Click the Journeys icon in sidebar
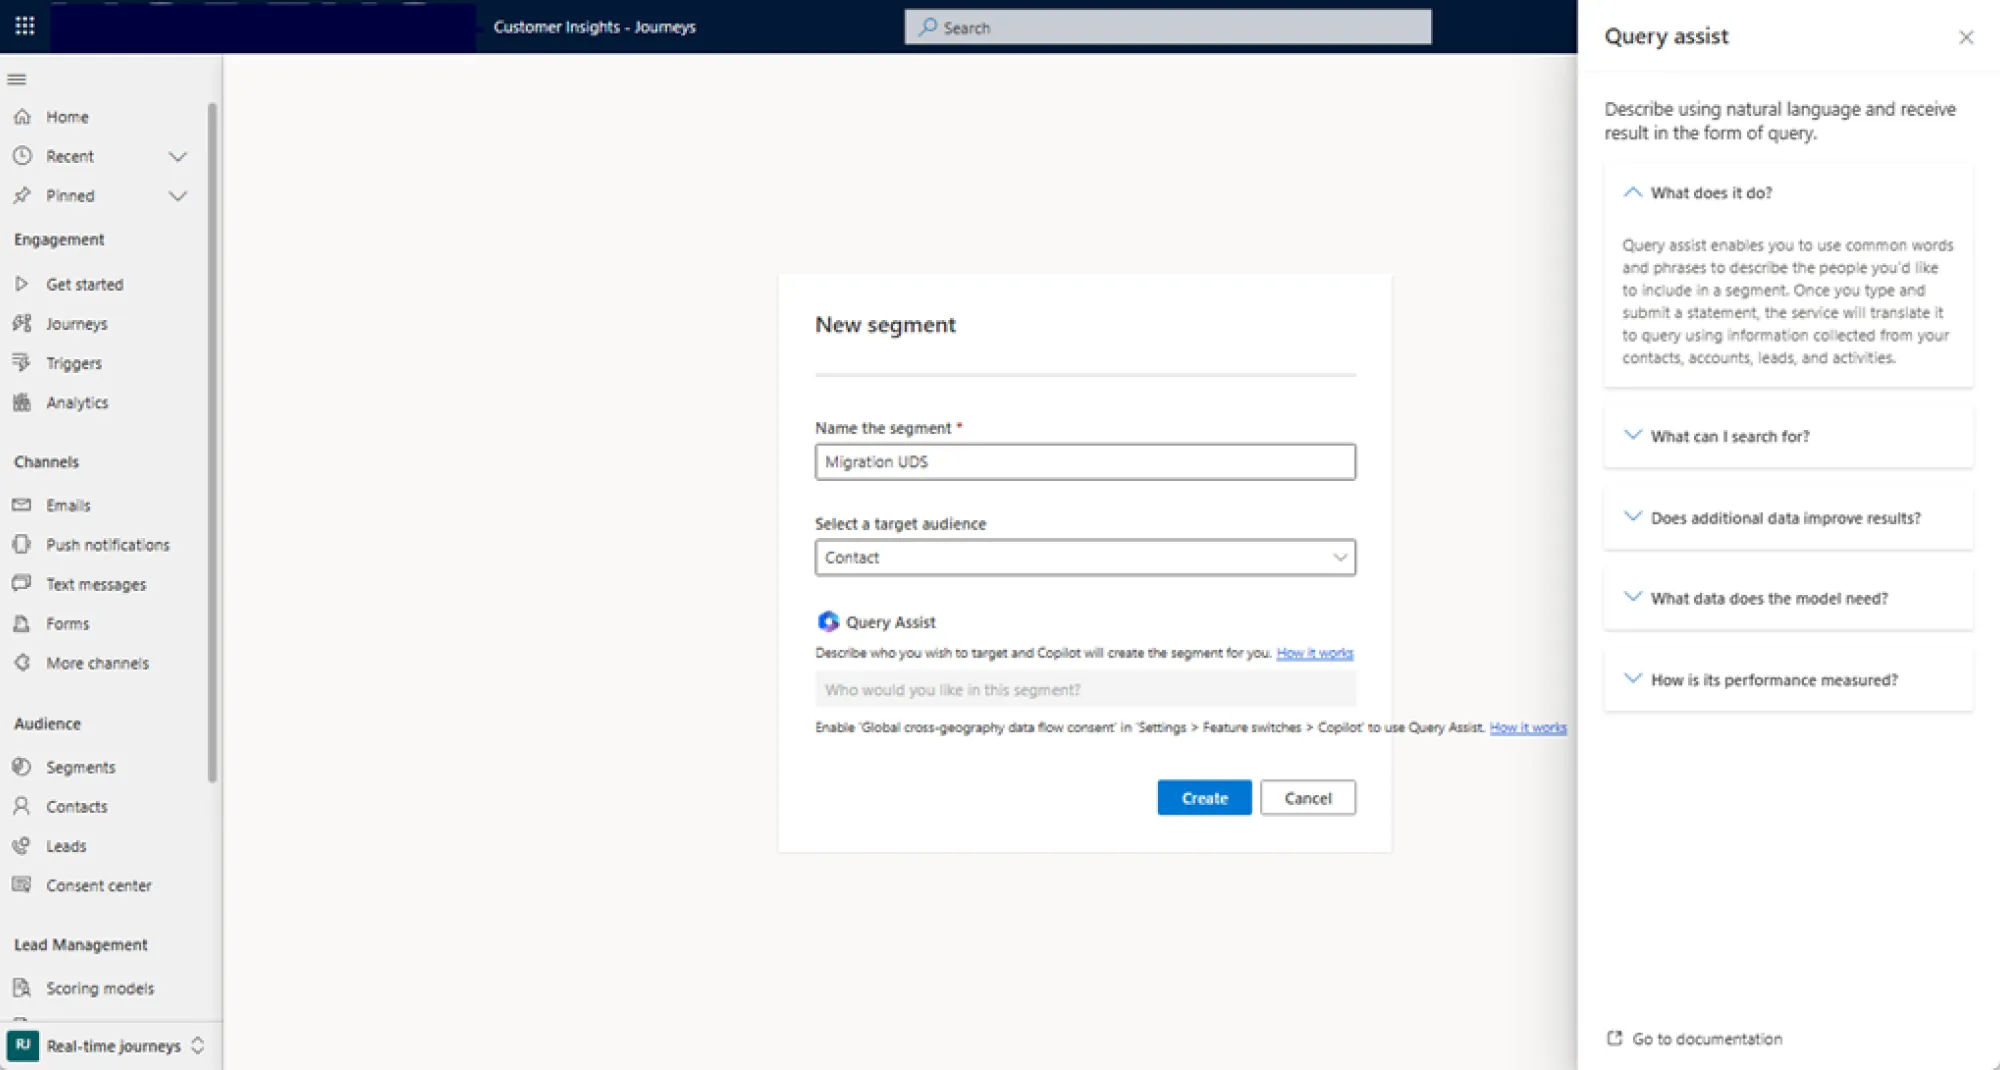Image resolution: width=2000 pixels, height=1070 pixels. [x=22, y=323]
